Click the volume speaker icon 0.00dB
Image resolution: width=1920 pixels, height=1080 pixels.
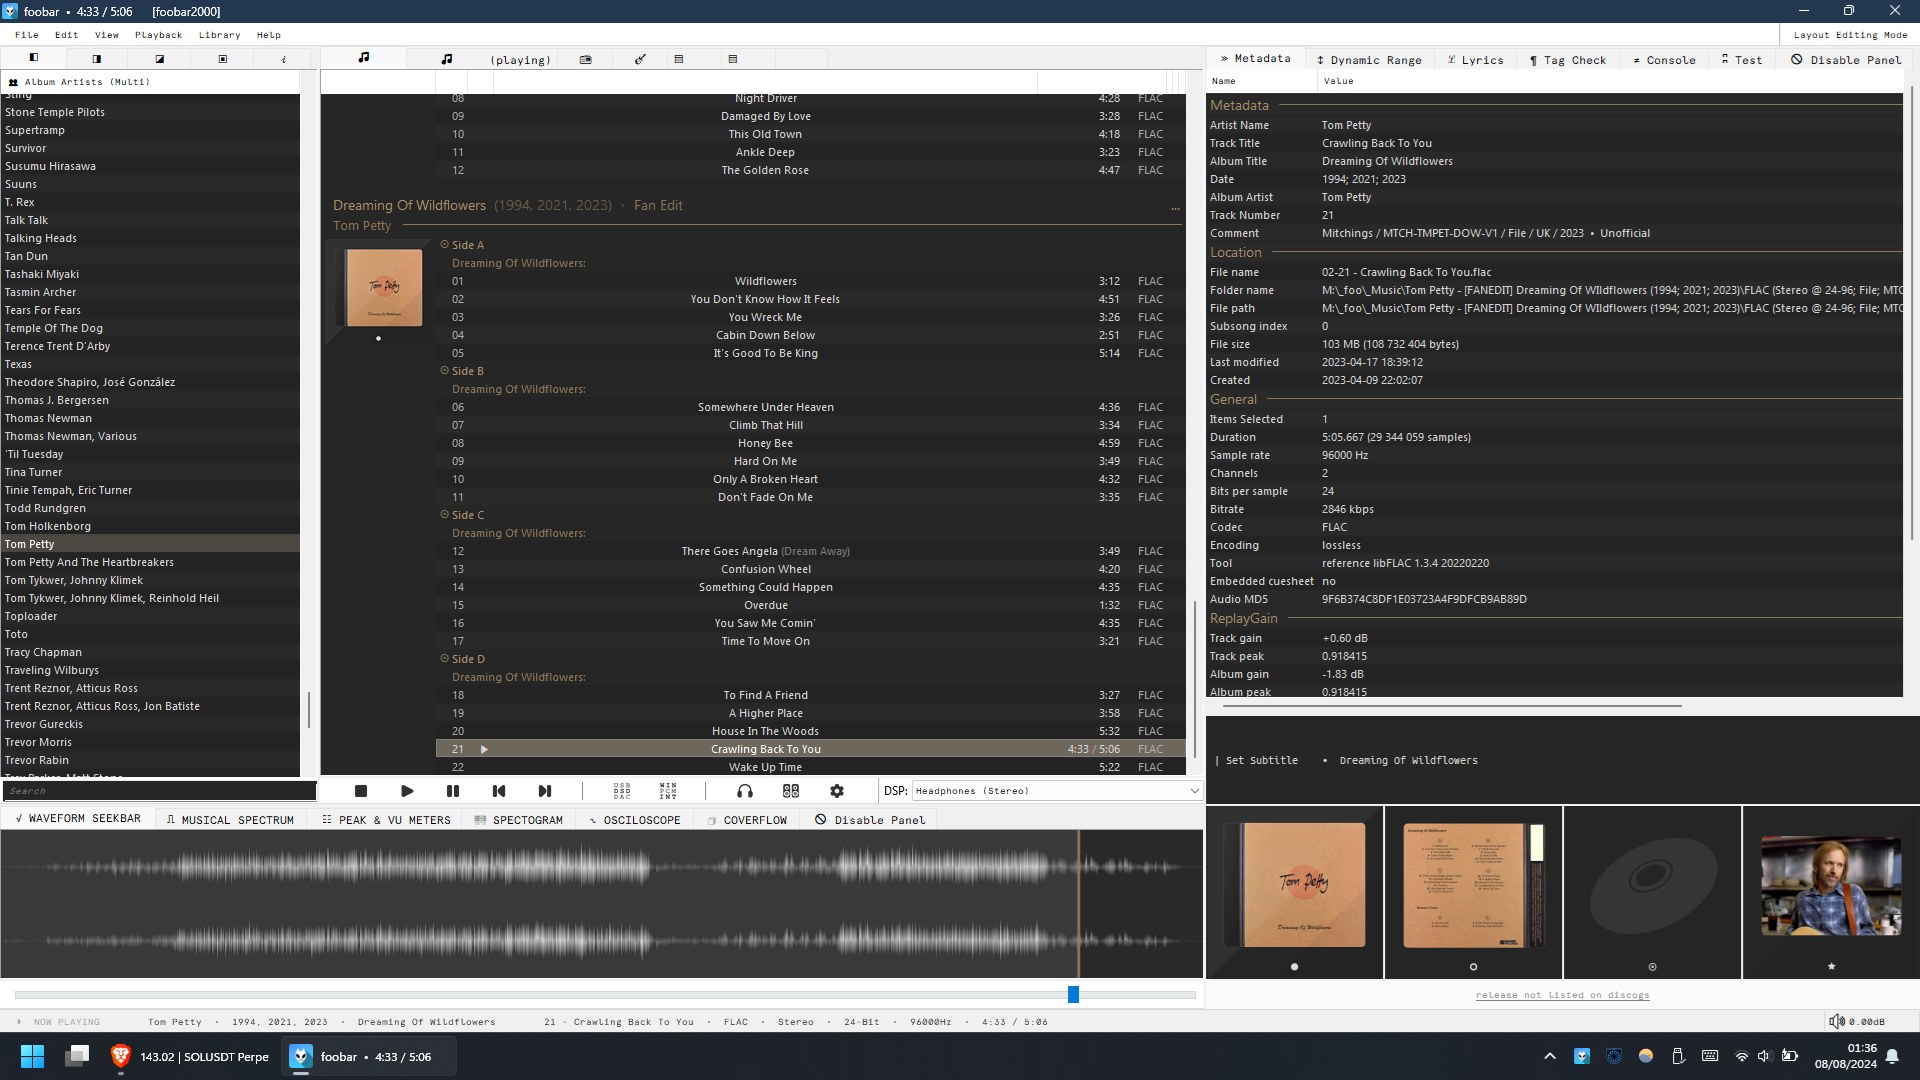1836,1021
